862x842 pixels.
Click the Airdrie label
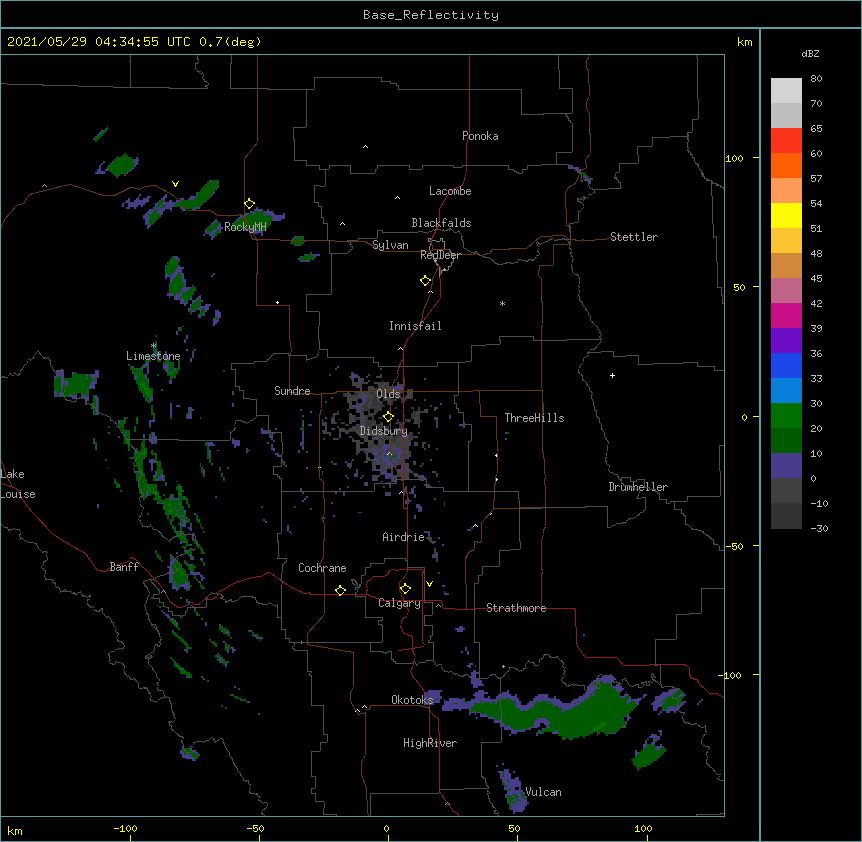coord(403,537)
